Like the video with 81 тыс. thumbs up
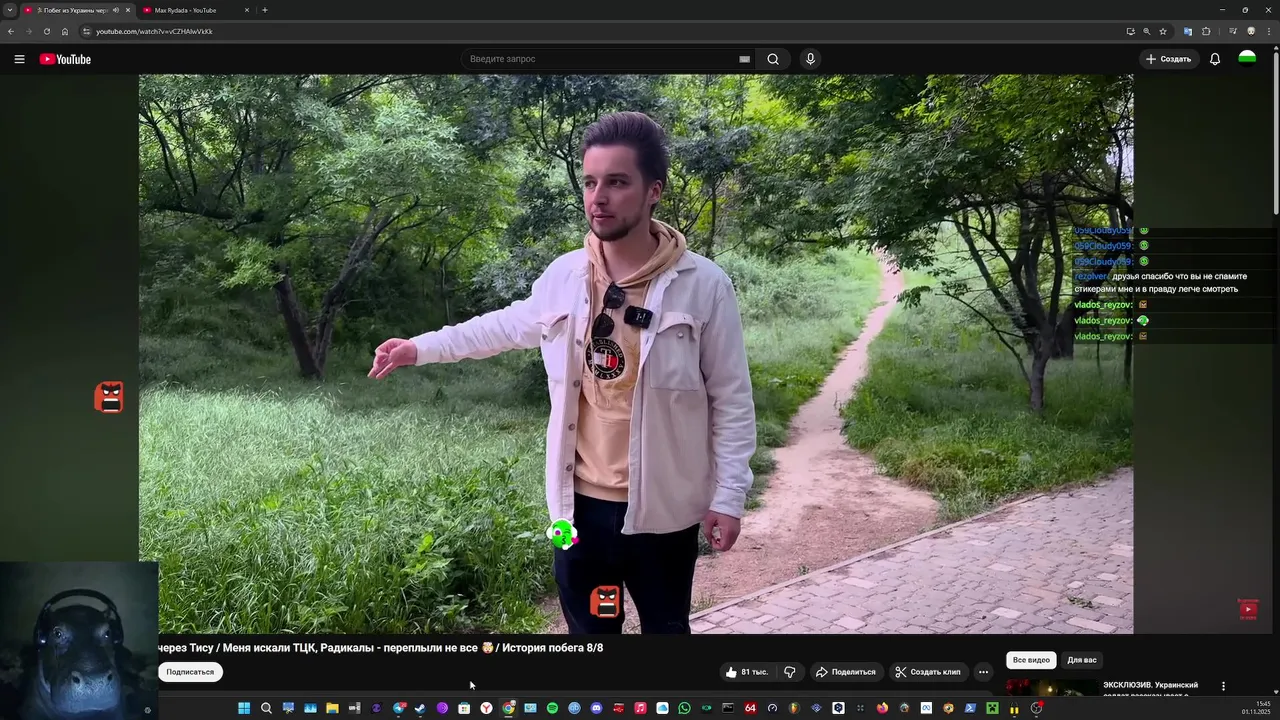The height and width of the screenshot is (720, 1280). (746, 672)
